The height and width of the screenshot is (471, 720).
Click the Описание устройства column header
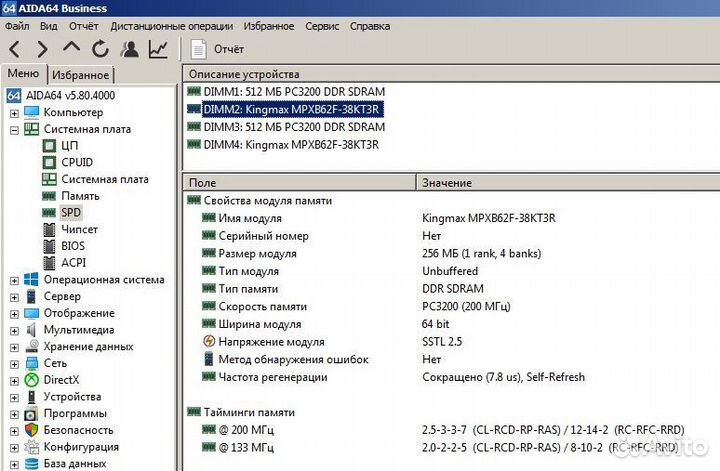[451, 74]
